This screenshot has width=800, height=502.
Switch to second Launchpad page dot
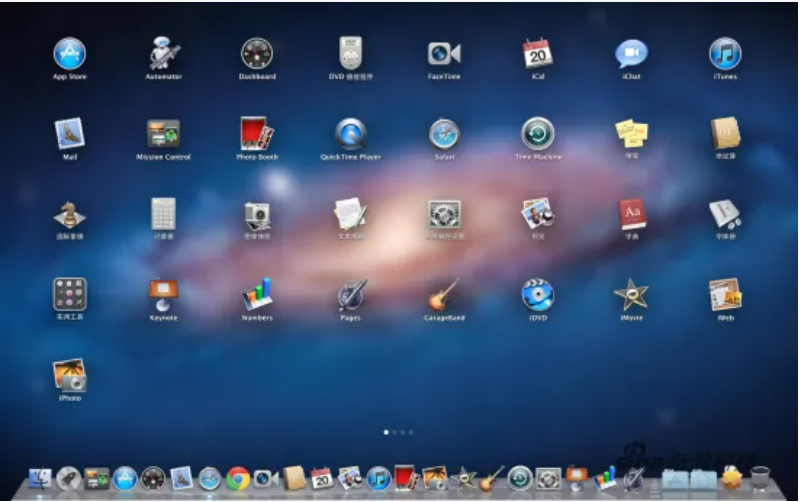395,432
